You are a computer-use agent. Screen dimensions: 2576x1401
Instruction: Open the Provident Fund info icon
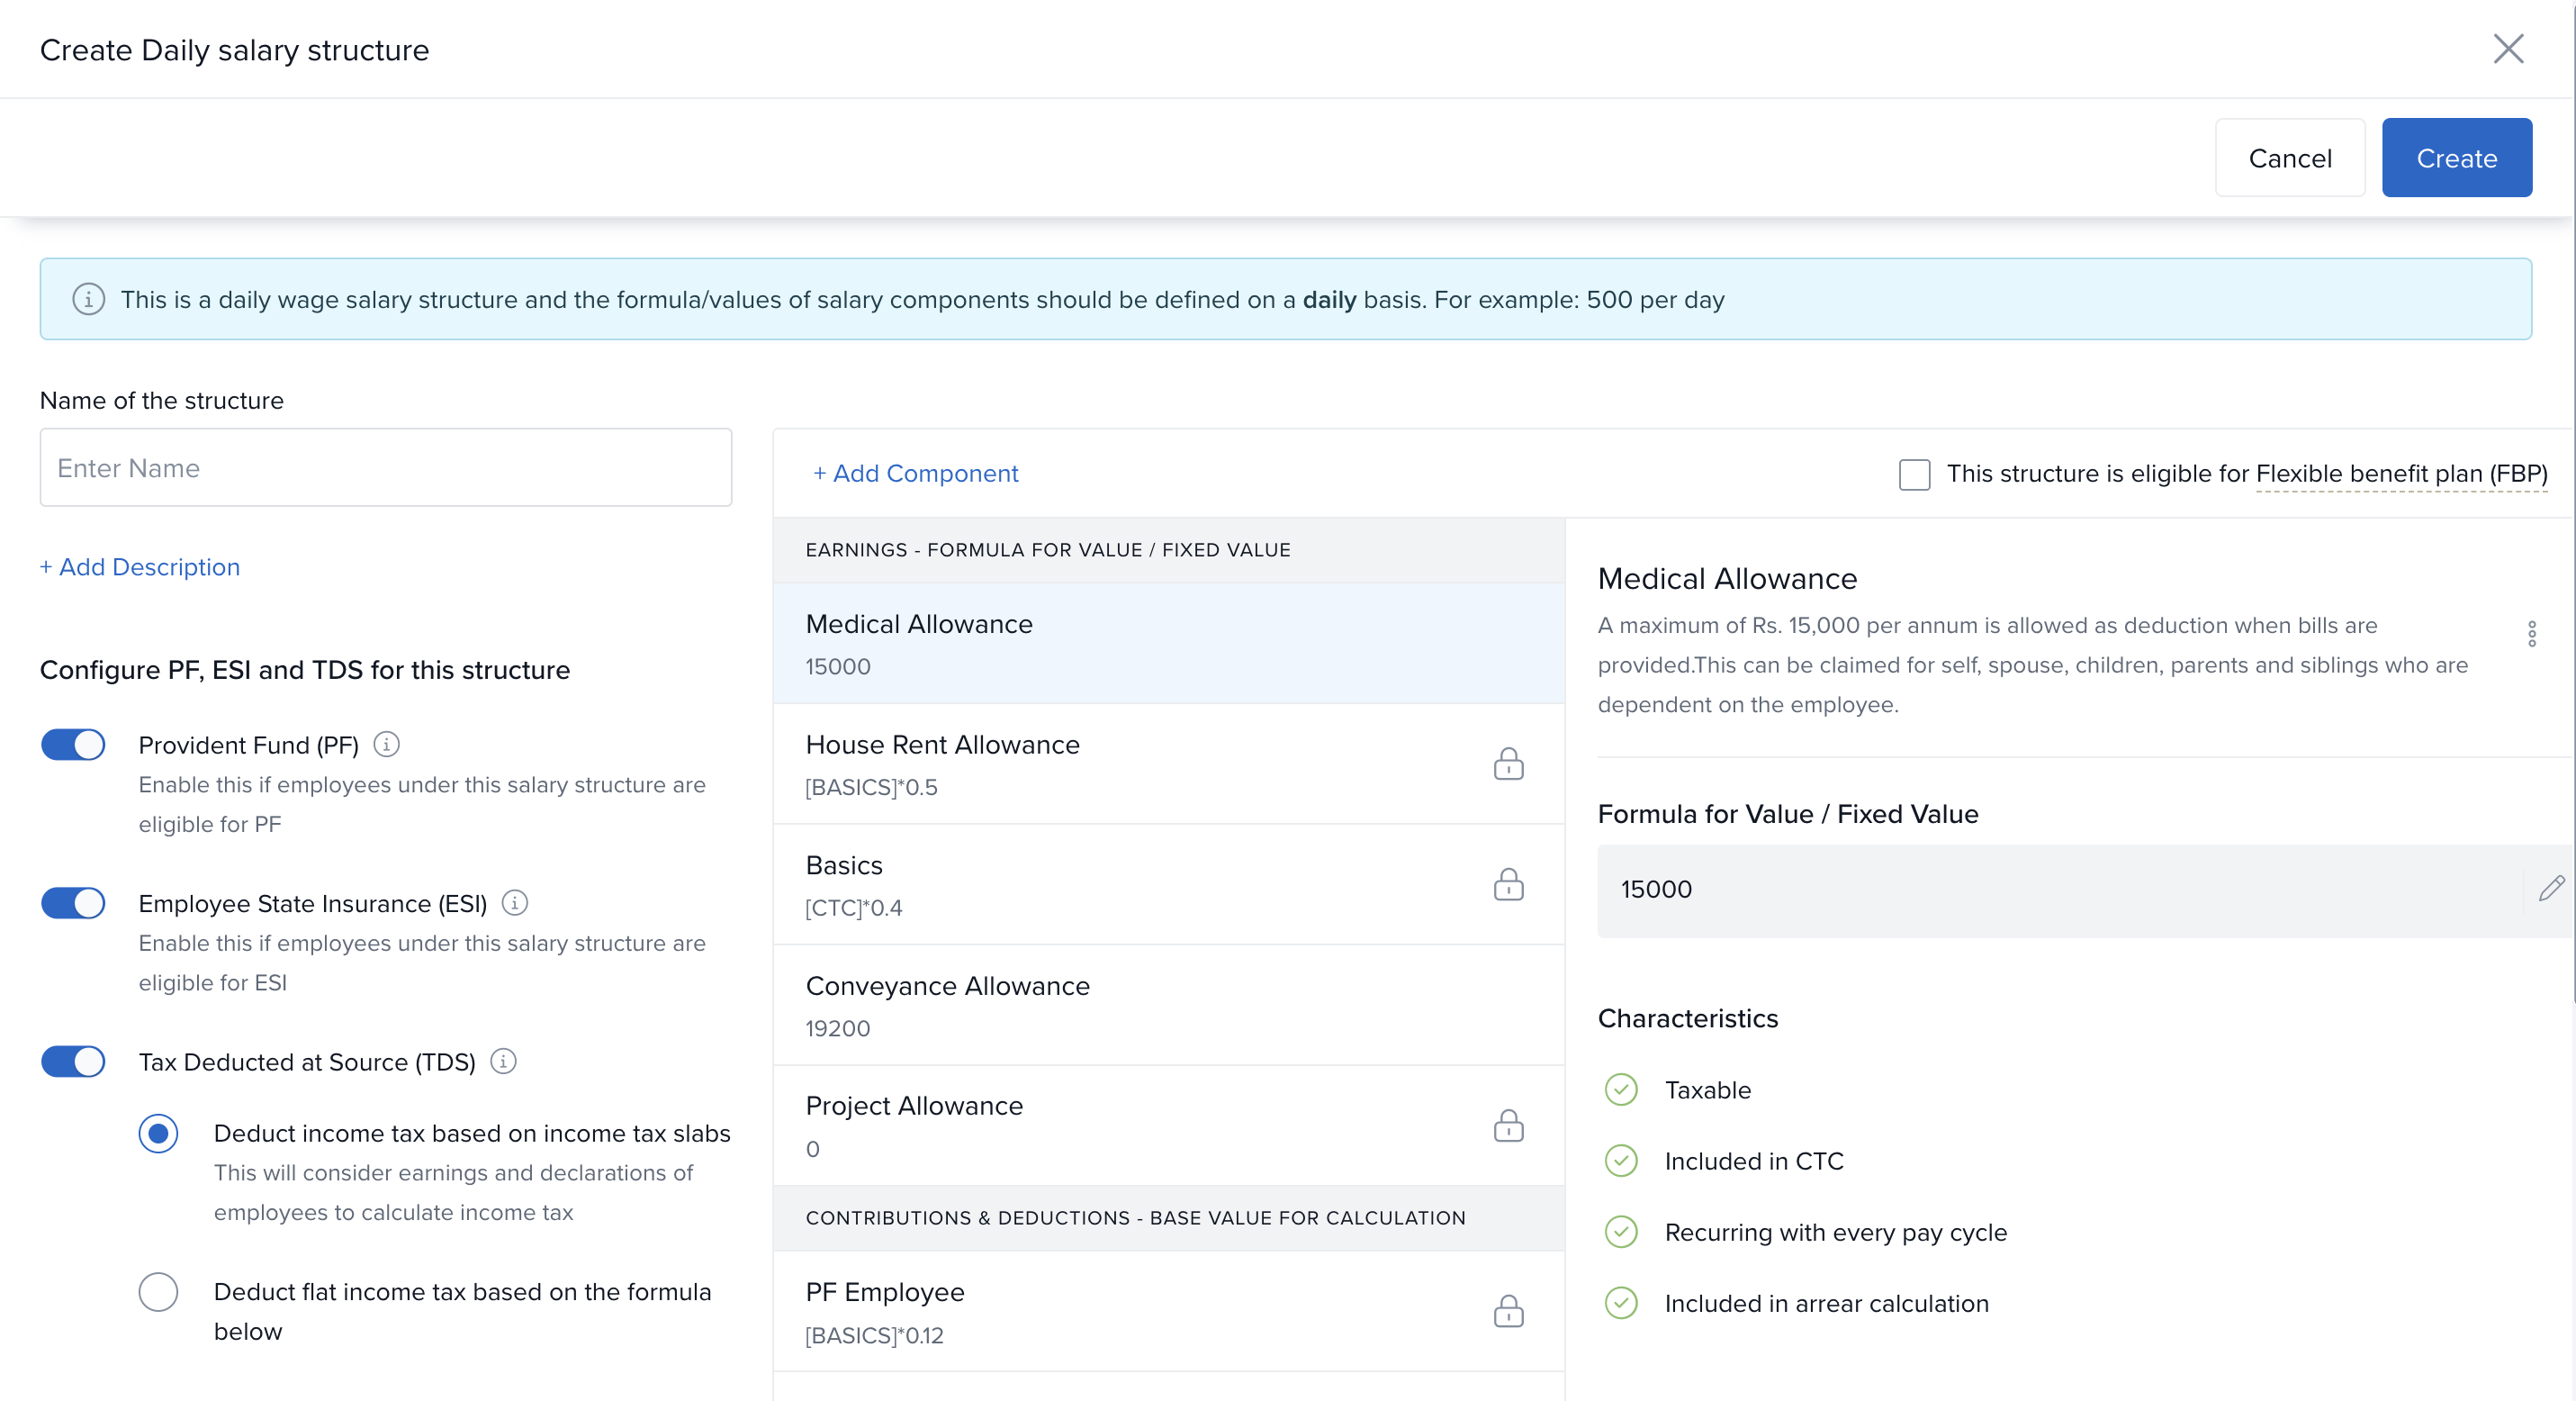coord(386,745)
